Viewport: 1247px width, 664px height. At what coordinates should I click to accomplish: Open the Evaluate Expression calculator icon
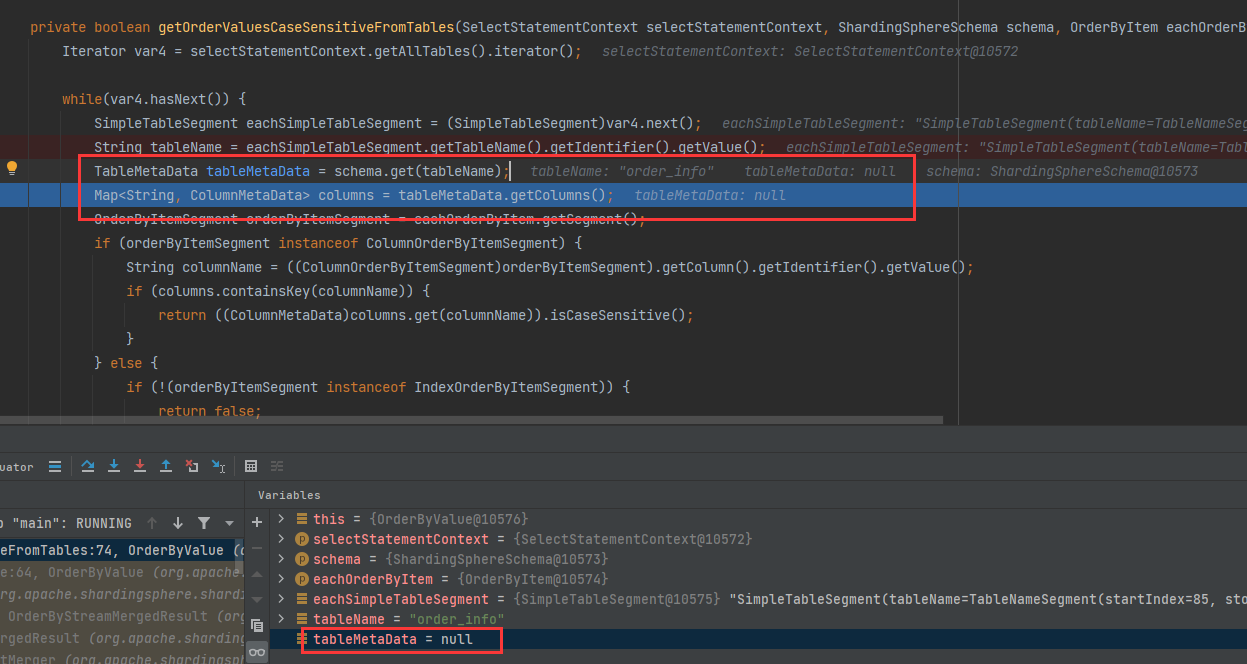point(250,466)
